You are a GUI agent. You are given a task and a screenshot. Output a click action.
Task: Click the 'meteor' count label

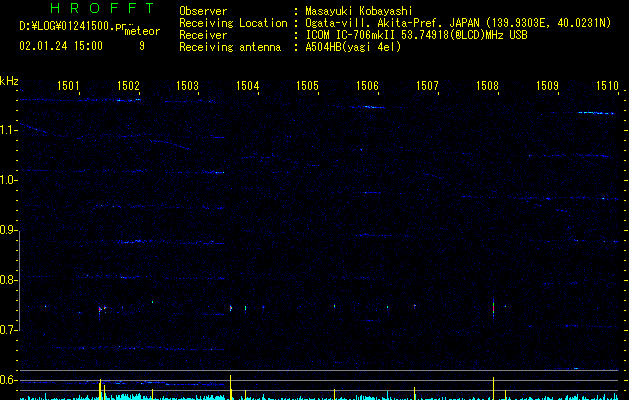point(142,31)
